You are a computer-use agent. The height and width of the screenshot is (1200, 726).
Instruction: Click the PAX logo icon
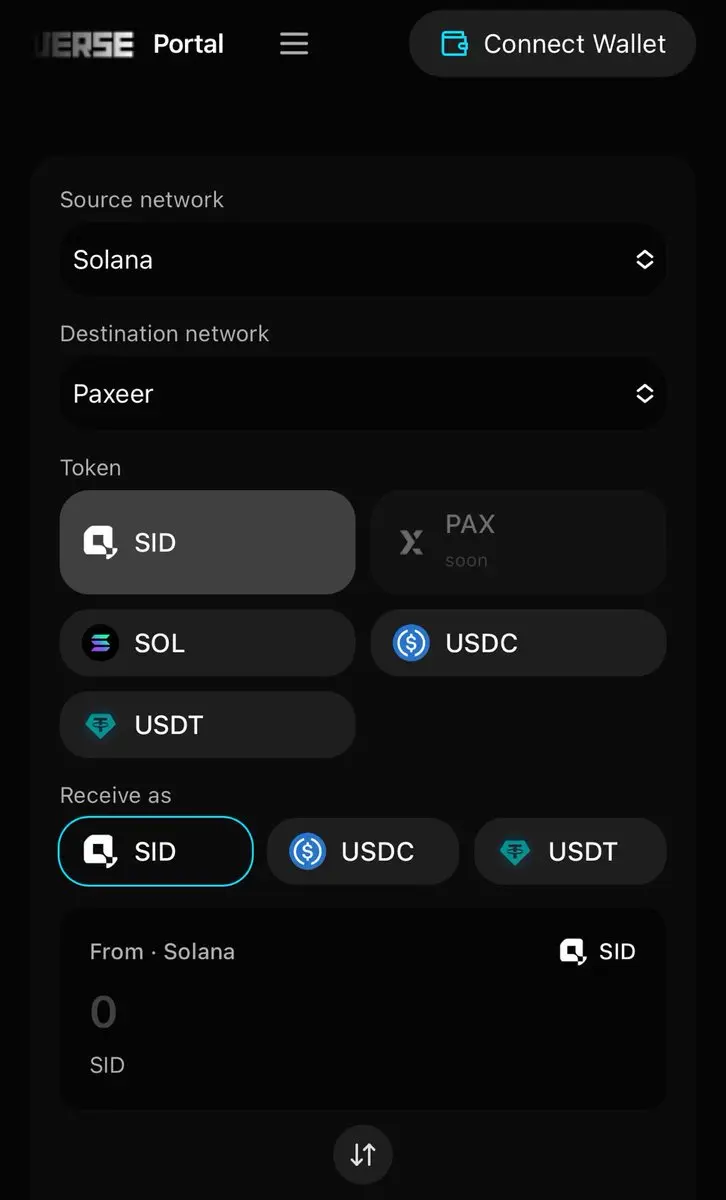(411, 542)
